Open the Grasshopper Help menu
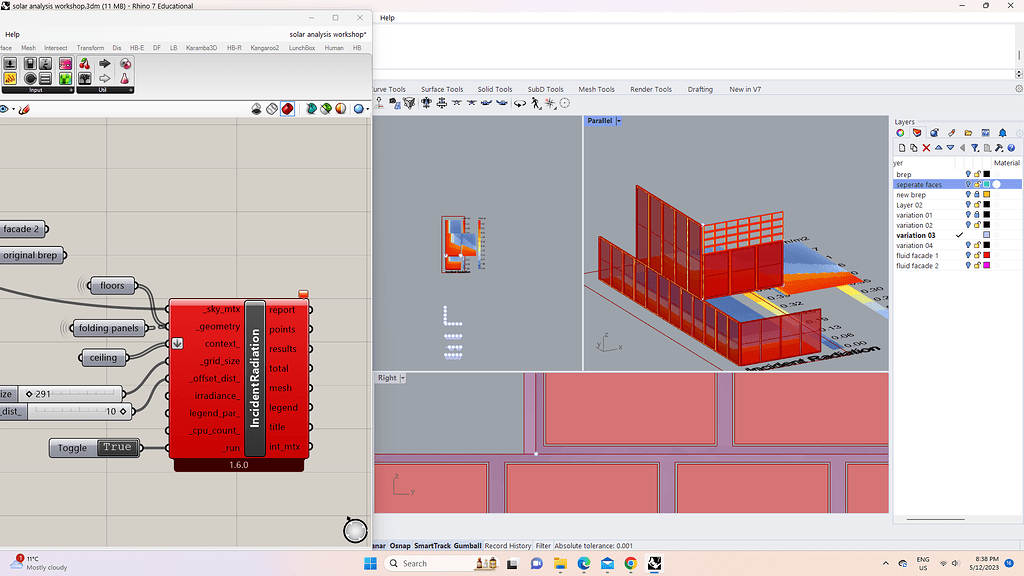Image resolution: width=1024 pixels, height=576 pixels. point(12,35)
